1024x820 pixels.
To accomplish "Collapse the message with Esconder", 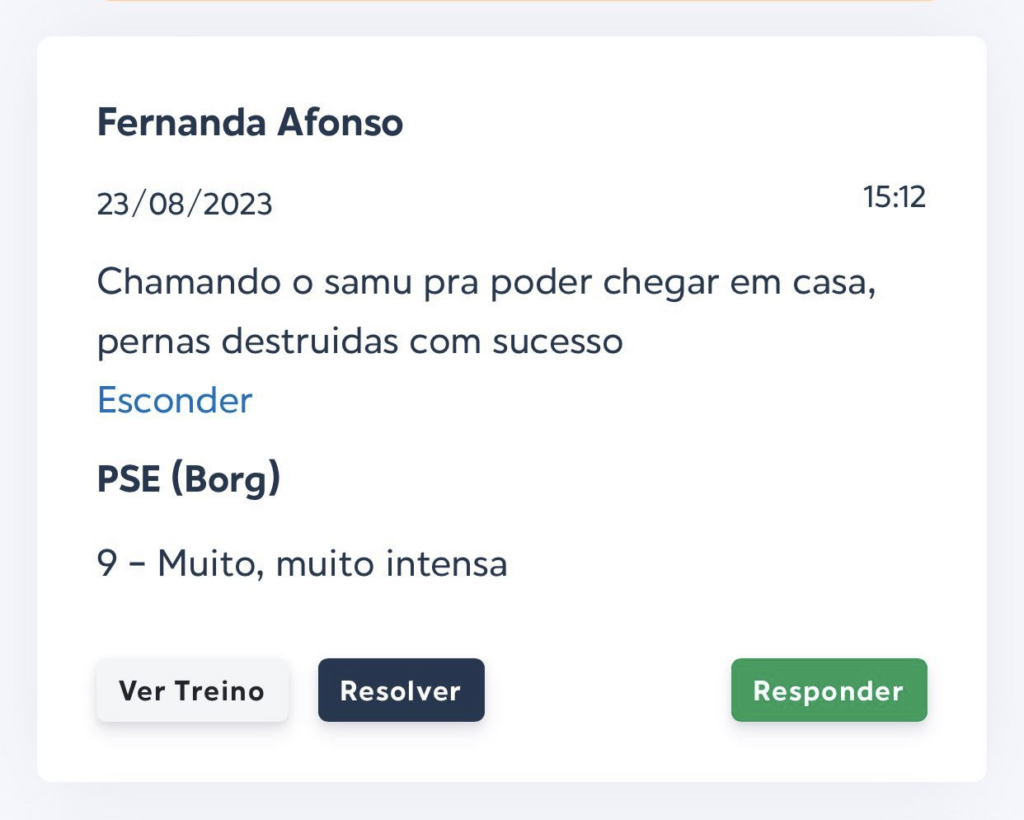I will click(175, 400).
